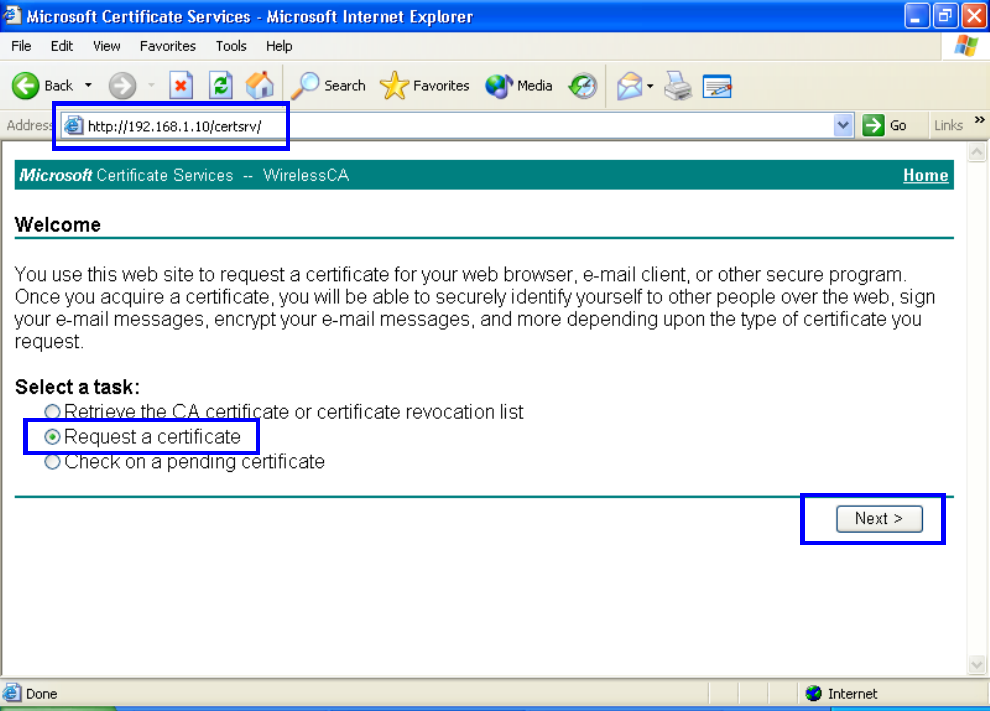Expand the Mail dropdown arrow
The height and width of the screenshot is (711, 990).
pos(650,86)
